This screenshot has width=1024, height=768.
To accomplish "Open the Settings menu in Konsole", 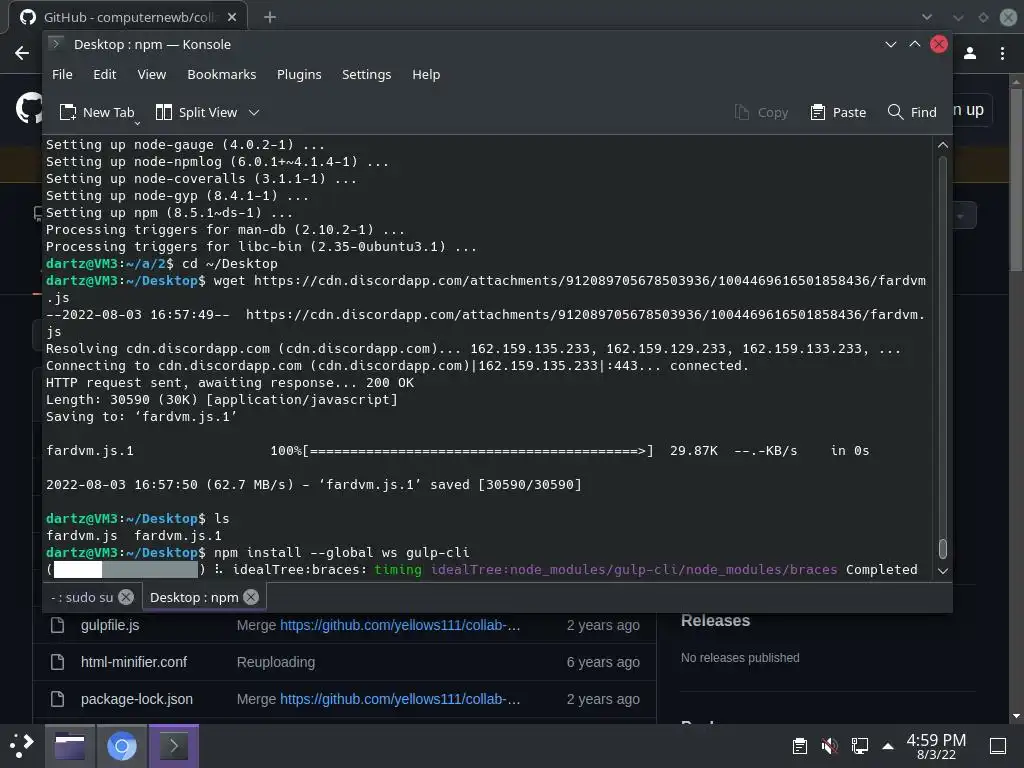I will [366, 74].
